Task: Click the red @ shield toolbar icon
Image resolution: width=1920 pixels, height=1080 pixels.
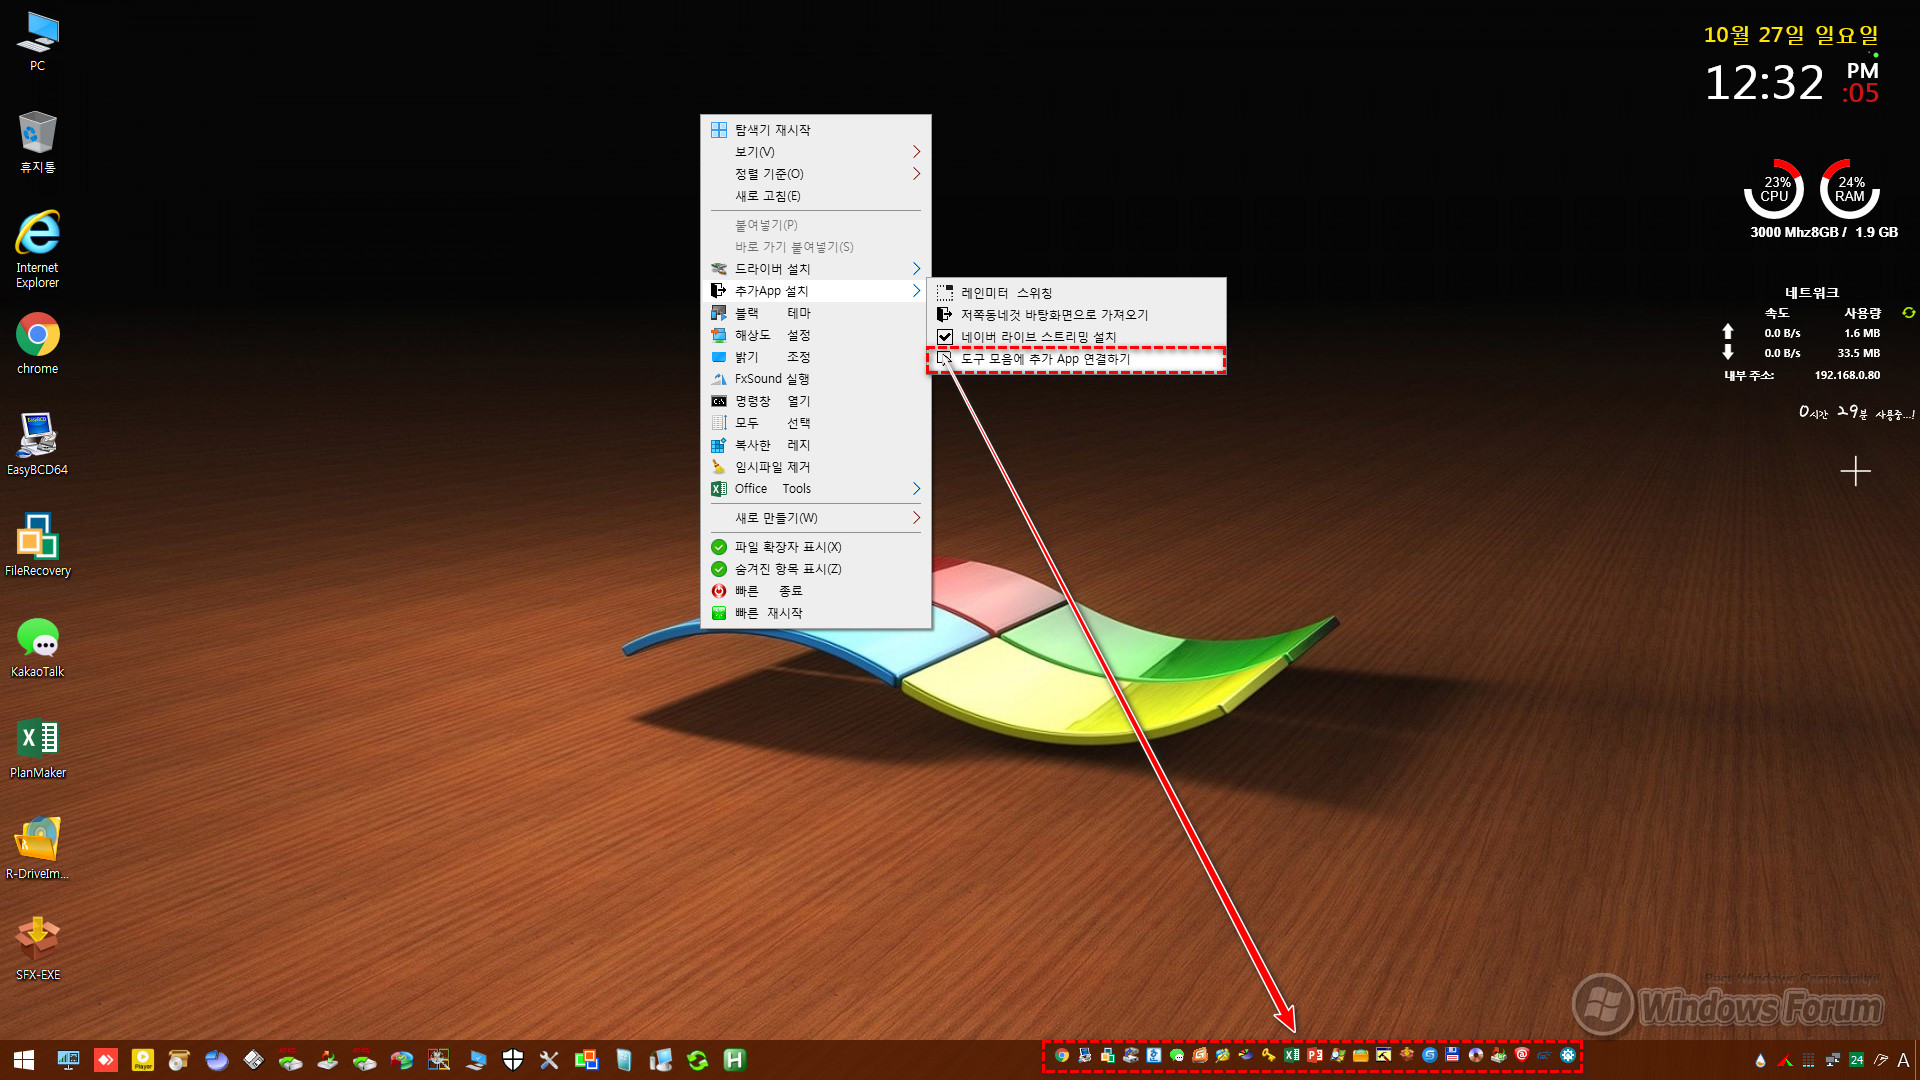Action: 1522,1055
